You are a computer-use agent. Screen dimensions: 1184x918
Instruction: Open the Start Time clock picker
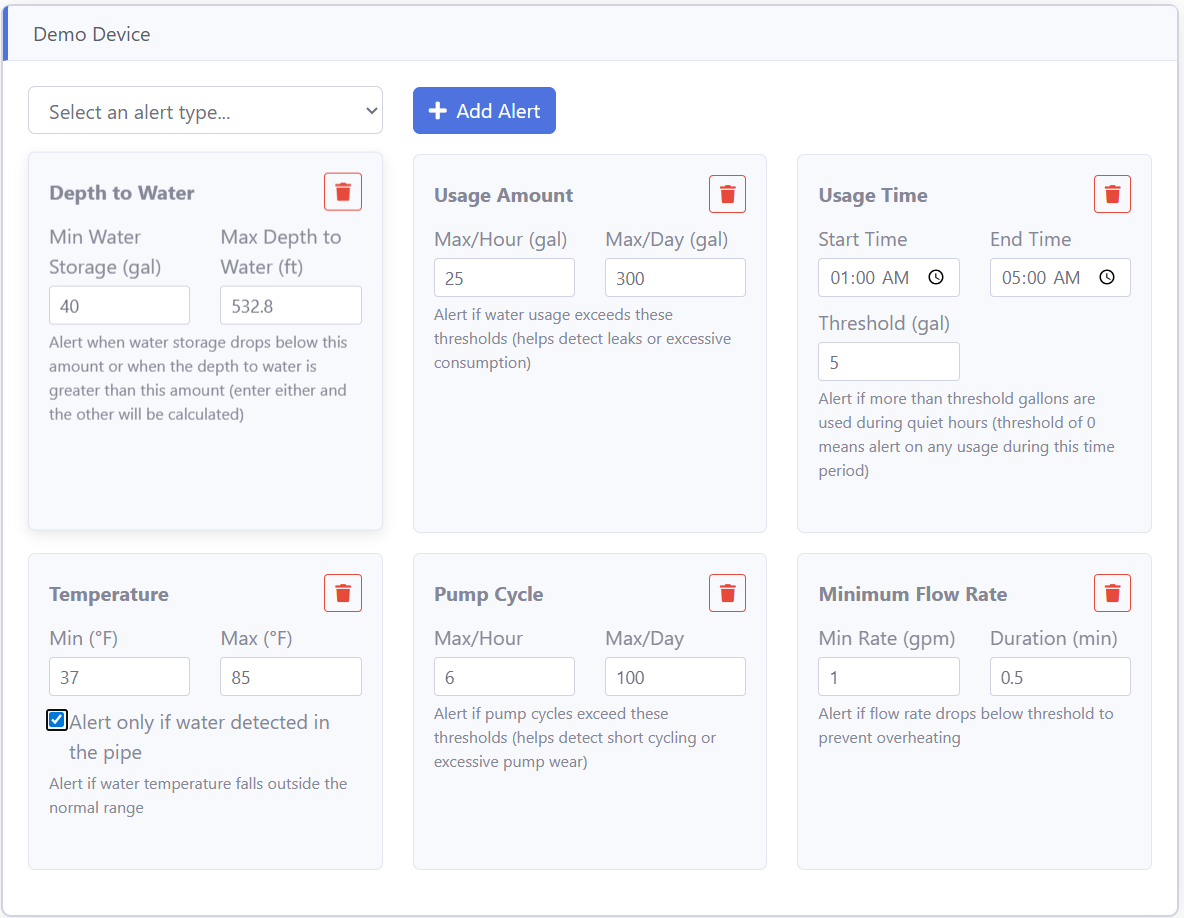936,277
